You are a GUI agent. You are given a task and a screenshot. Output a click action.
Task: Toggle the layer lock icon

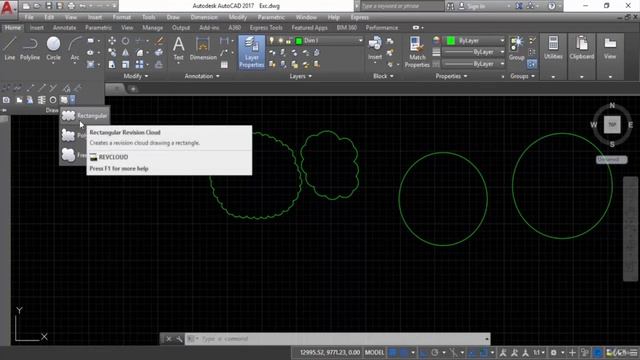coord(289,40)
